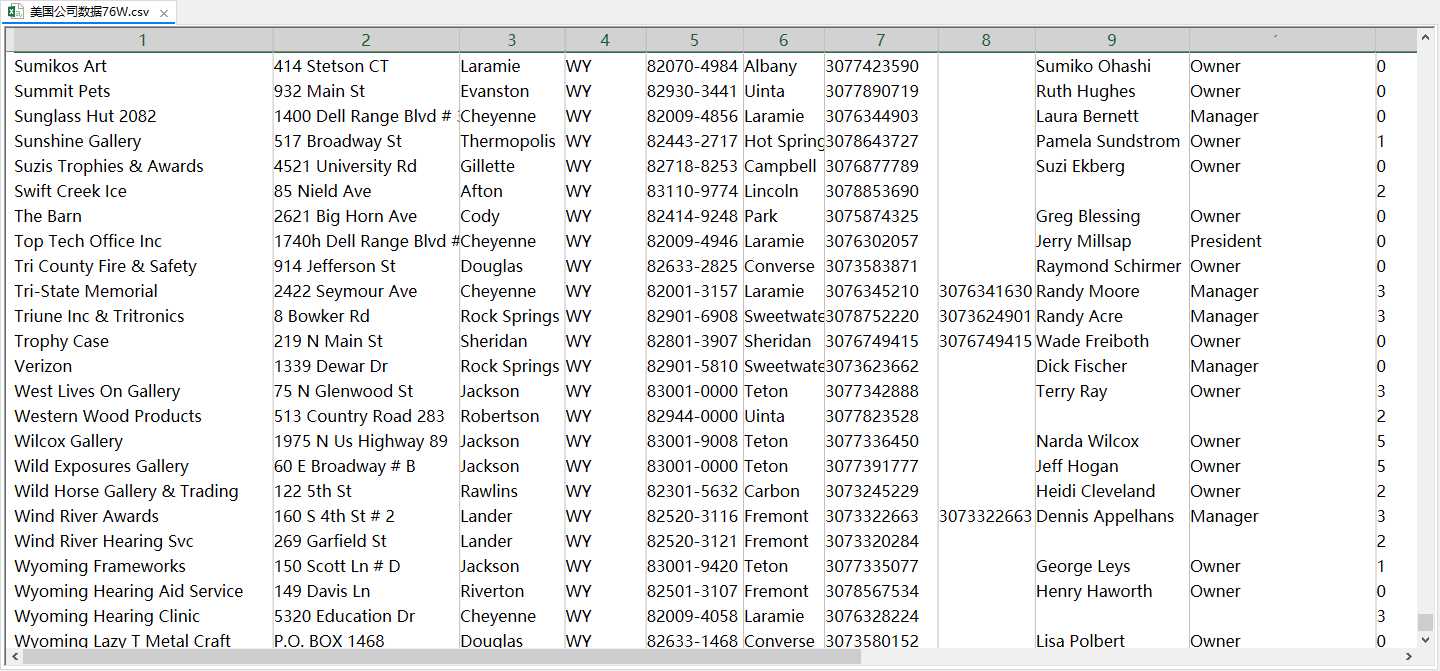Close the 美国公司数据76W.csv tab
This screenshot has width=1440, height=671.
point(164,13)
